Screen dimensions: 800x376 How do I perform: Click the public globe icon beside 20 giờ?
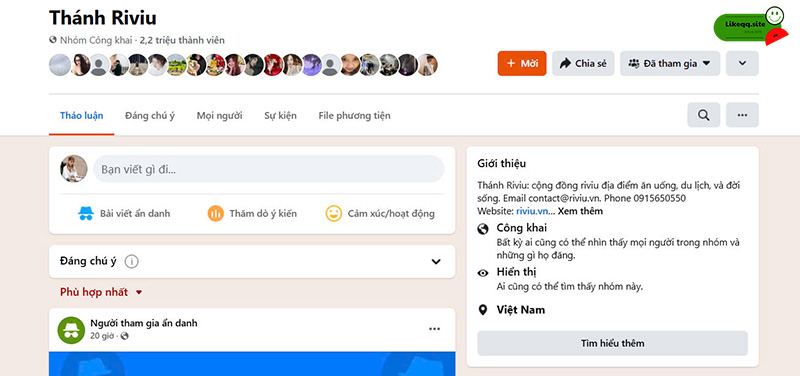(x=124, y=336)
